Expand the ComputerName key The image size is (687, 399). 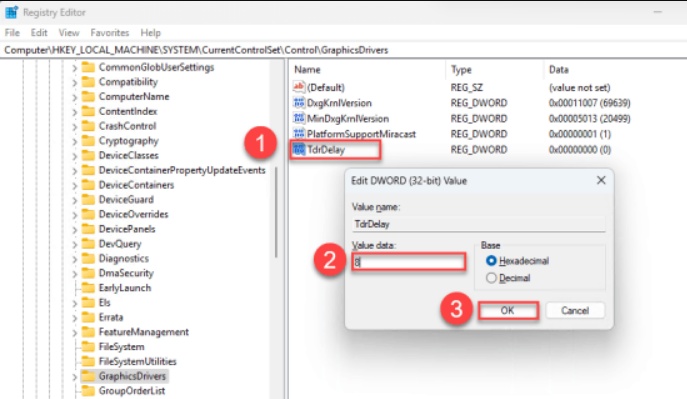[x=74, y=97]
